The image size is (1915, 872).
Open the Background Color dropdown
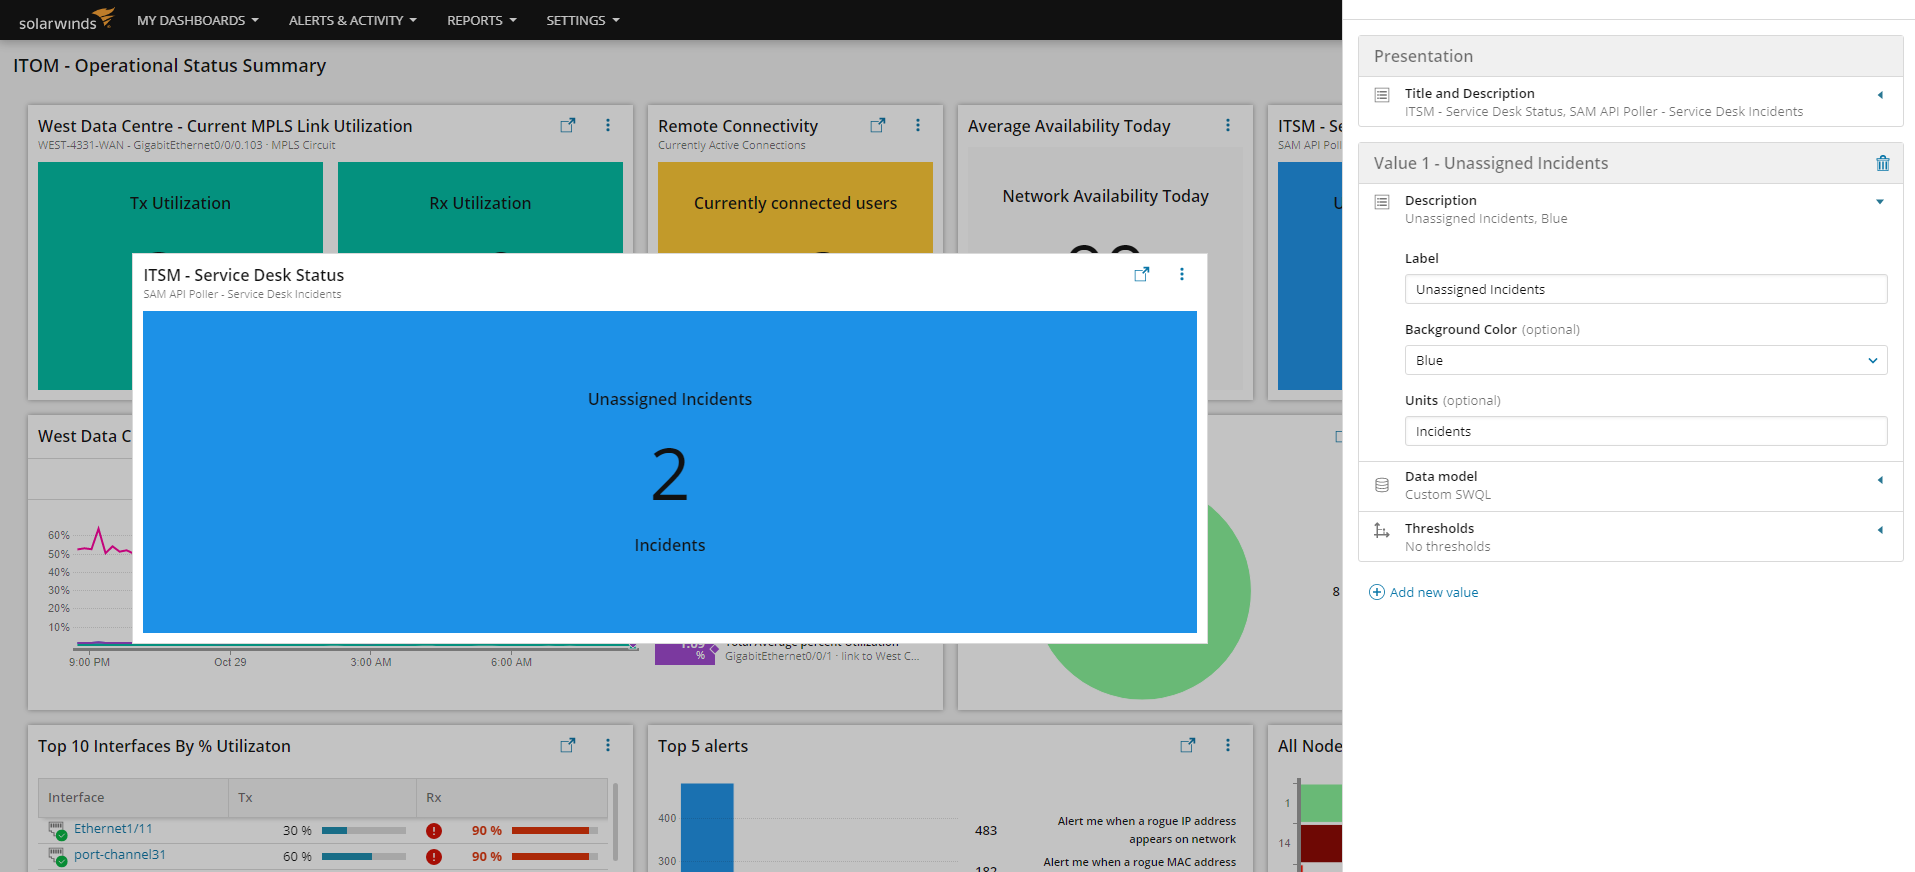tap(1646, 360)
